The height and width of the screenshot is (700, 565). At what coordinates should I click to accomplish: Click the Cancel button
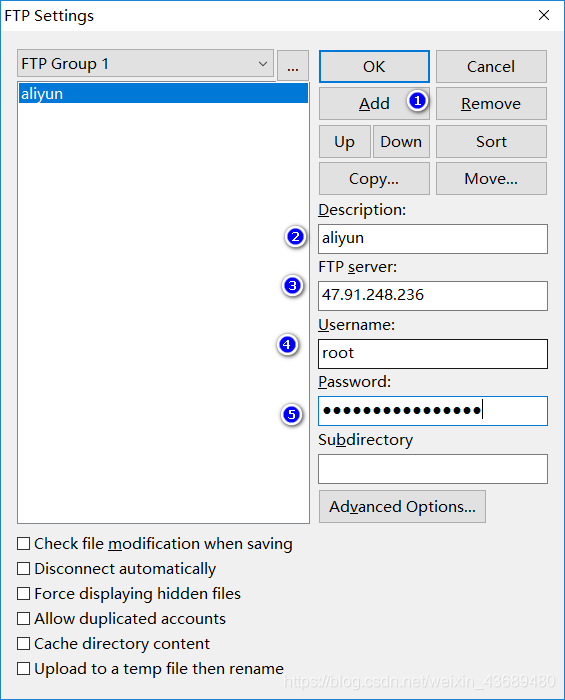pyautogui.click(x=491, y=67)
